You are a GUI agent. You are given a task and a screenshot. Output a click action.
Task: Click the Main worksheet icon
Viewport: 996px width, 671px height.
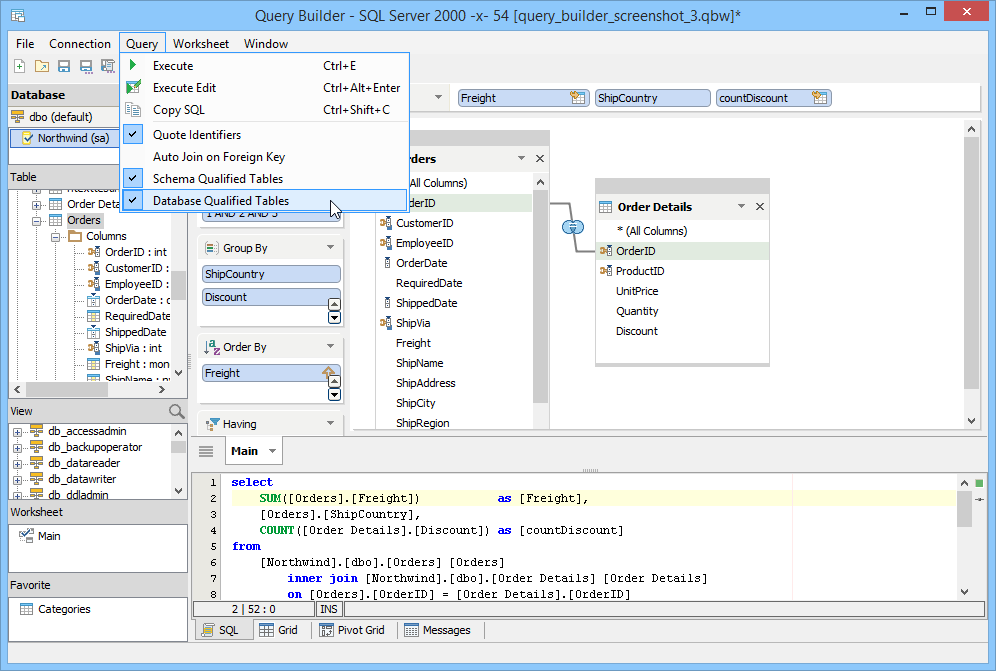click(x=26, y=536)
